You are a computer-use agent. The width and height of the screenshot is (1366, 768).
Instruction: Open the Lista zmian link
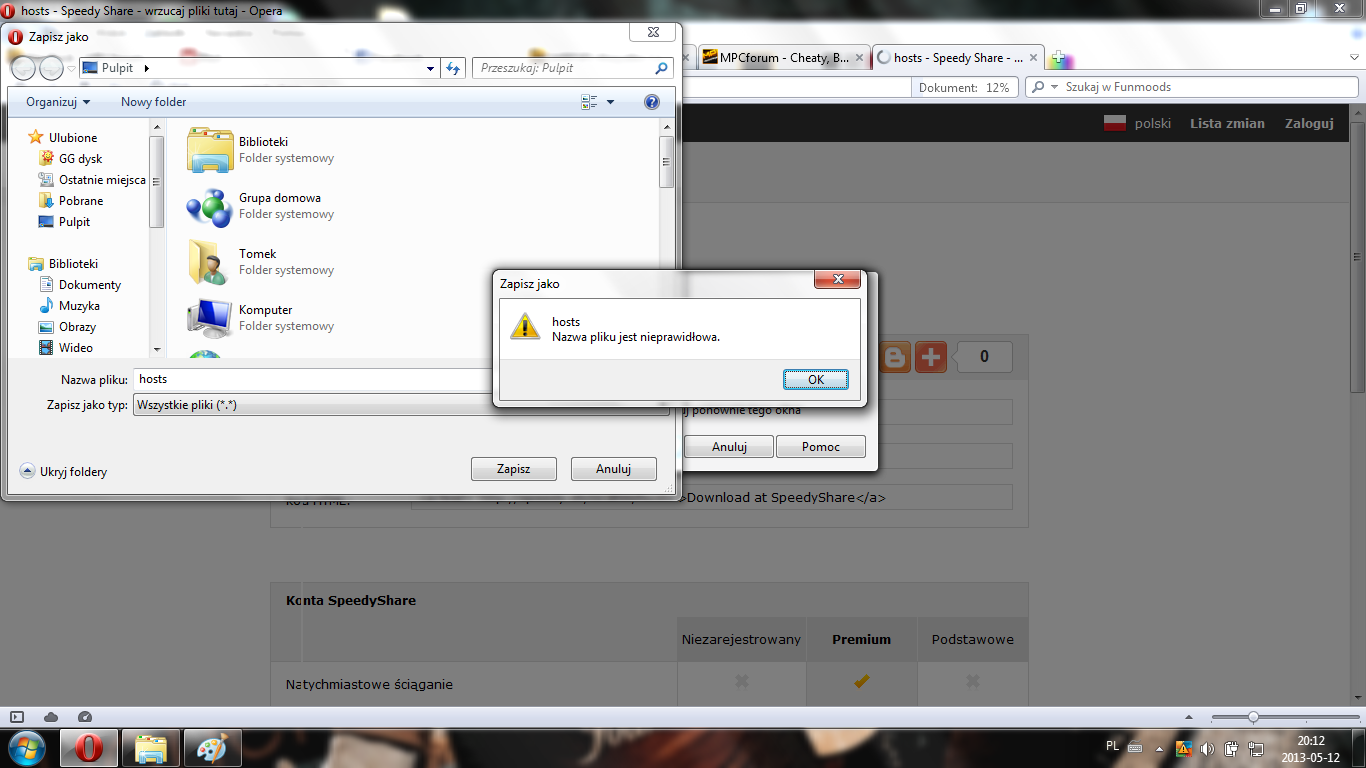tap(1227, 123)
